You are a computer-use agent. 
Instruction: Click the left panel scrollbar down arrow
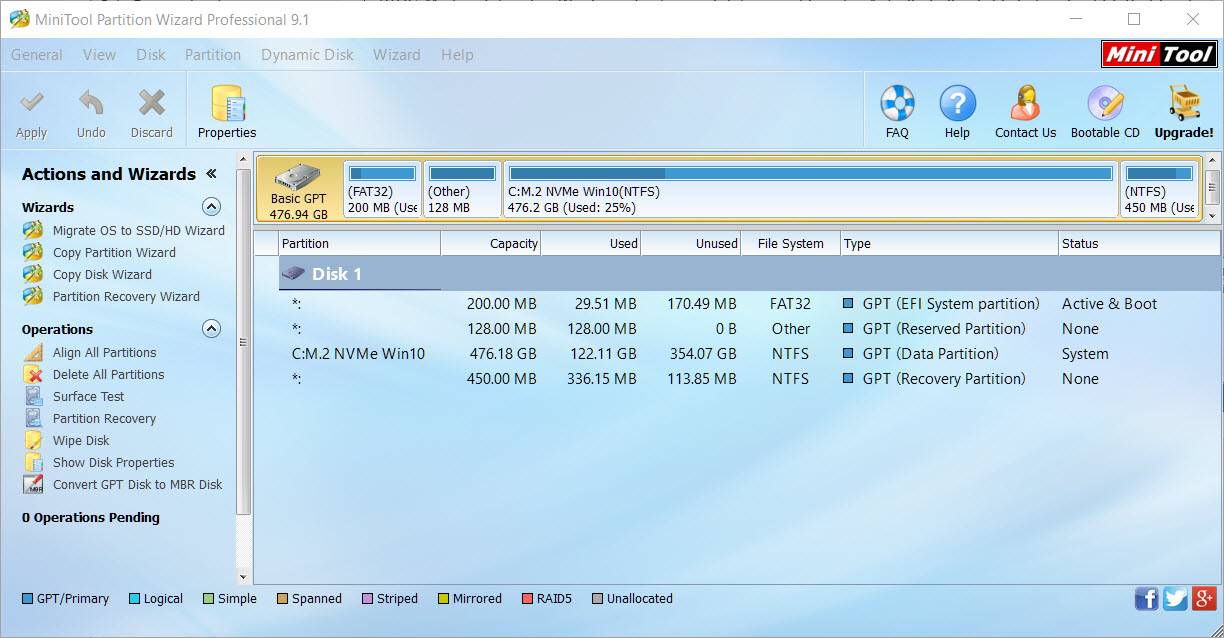243,577
